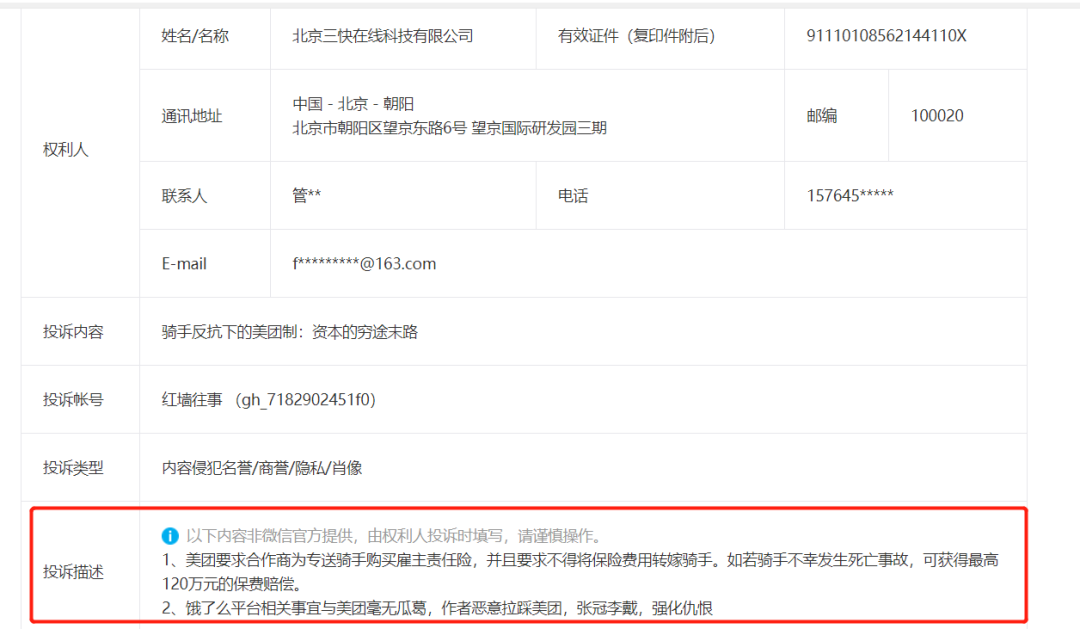Click the 投诉内容 row label
1080x629 pixels.
click(73, 332)
